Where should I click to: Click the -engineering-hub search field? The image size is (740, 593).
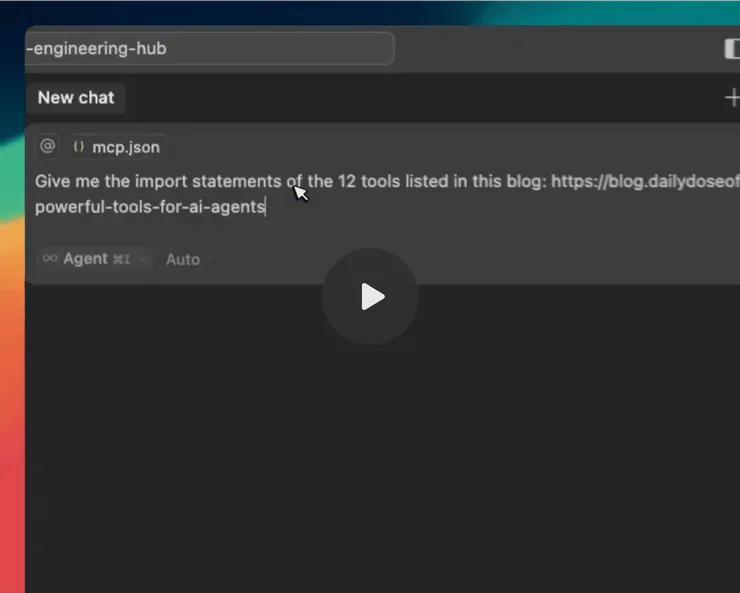[x=210, y=48]
